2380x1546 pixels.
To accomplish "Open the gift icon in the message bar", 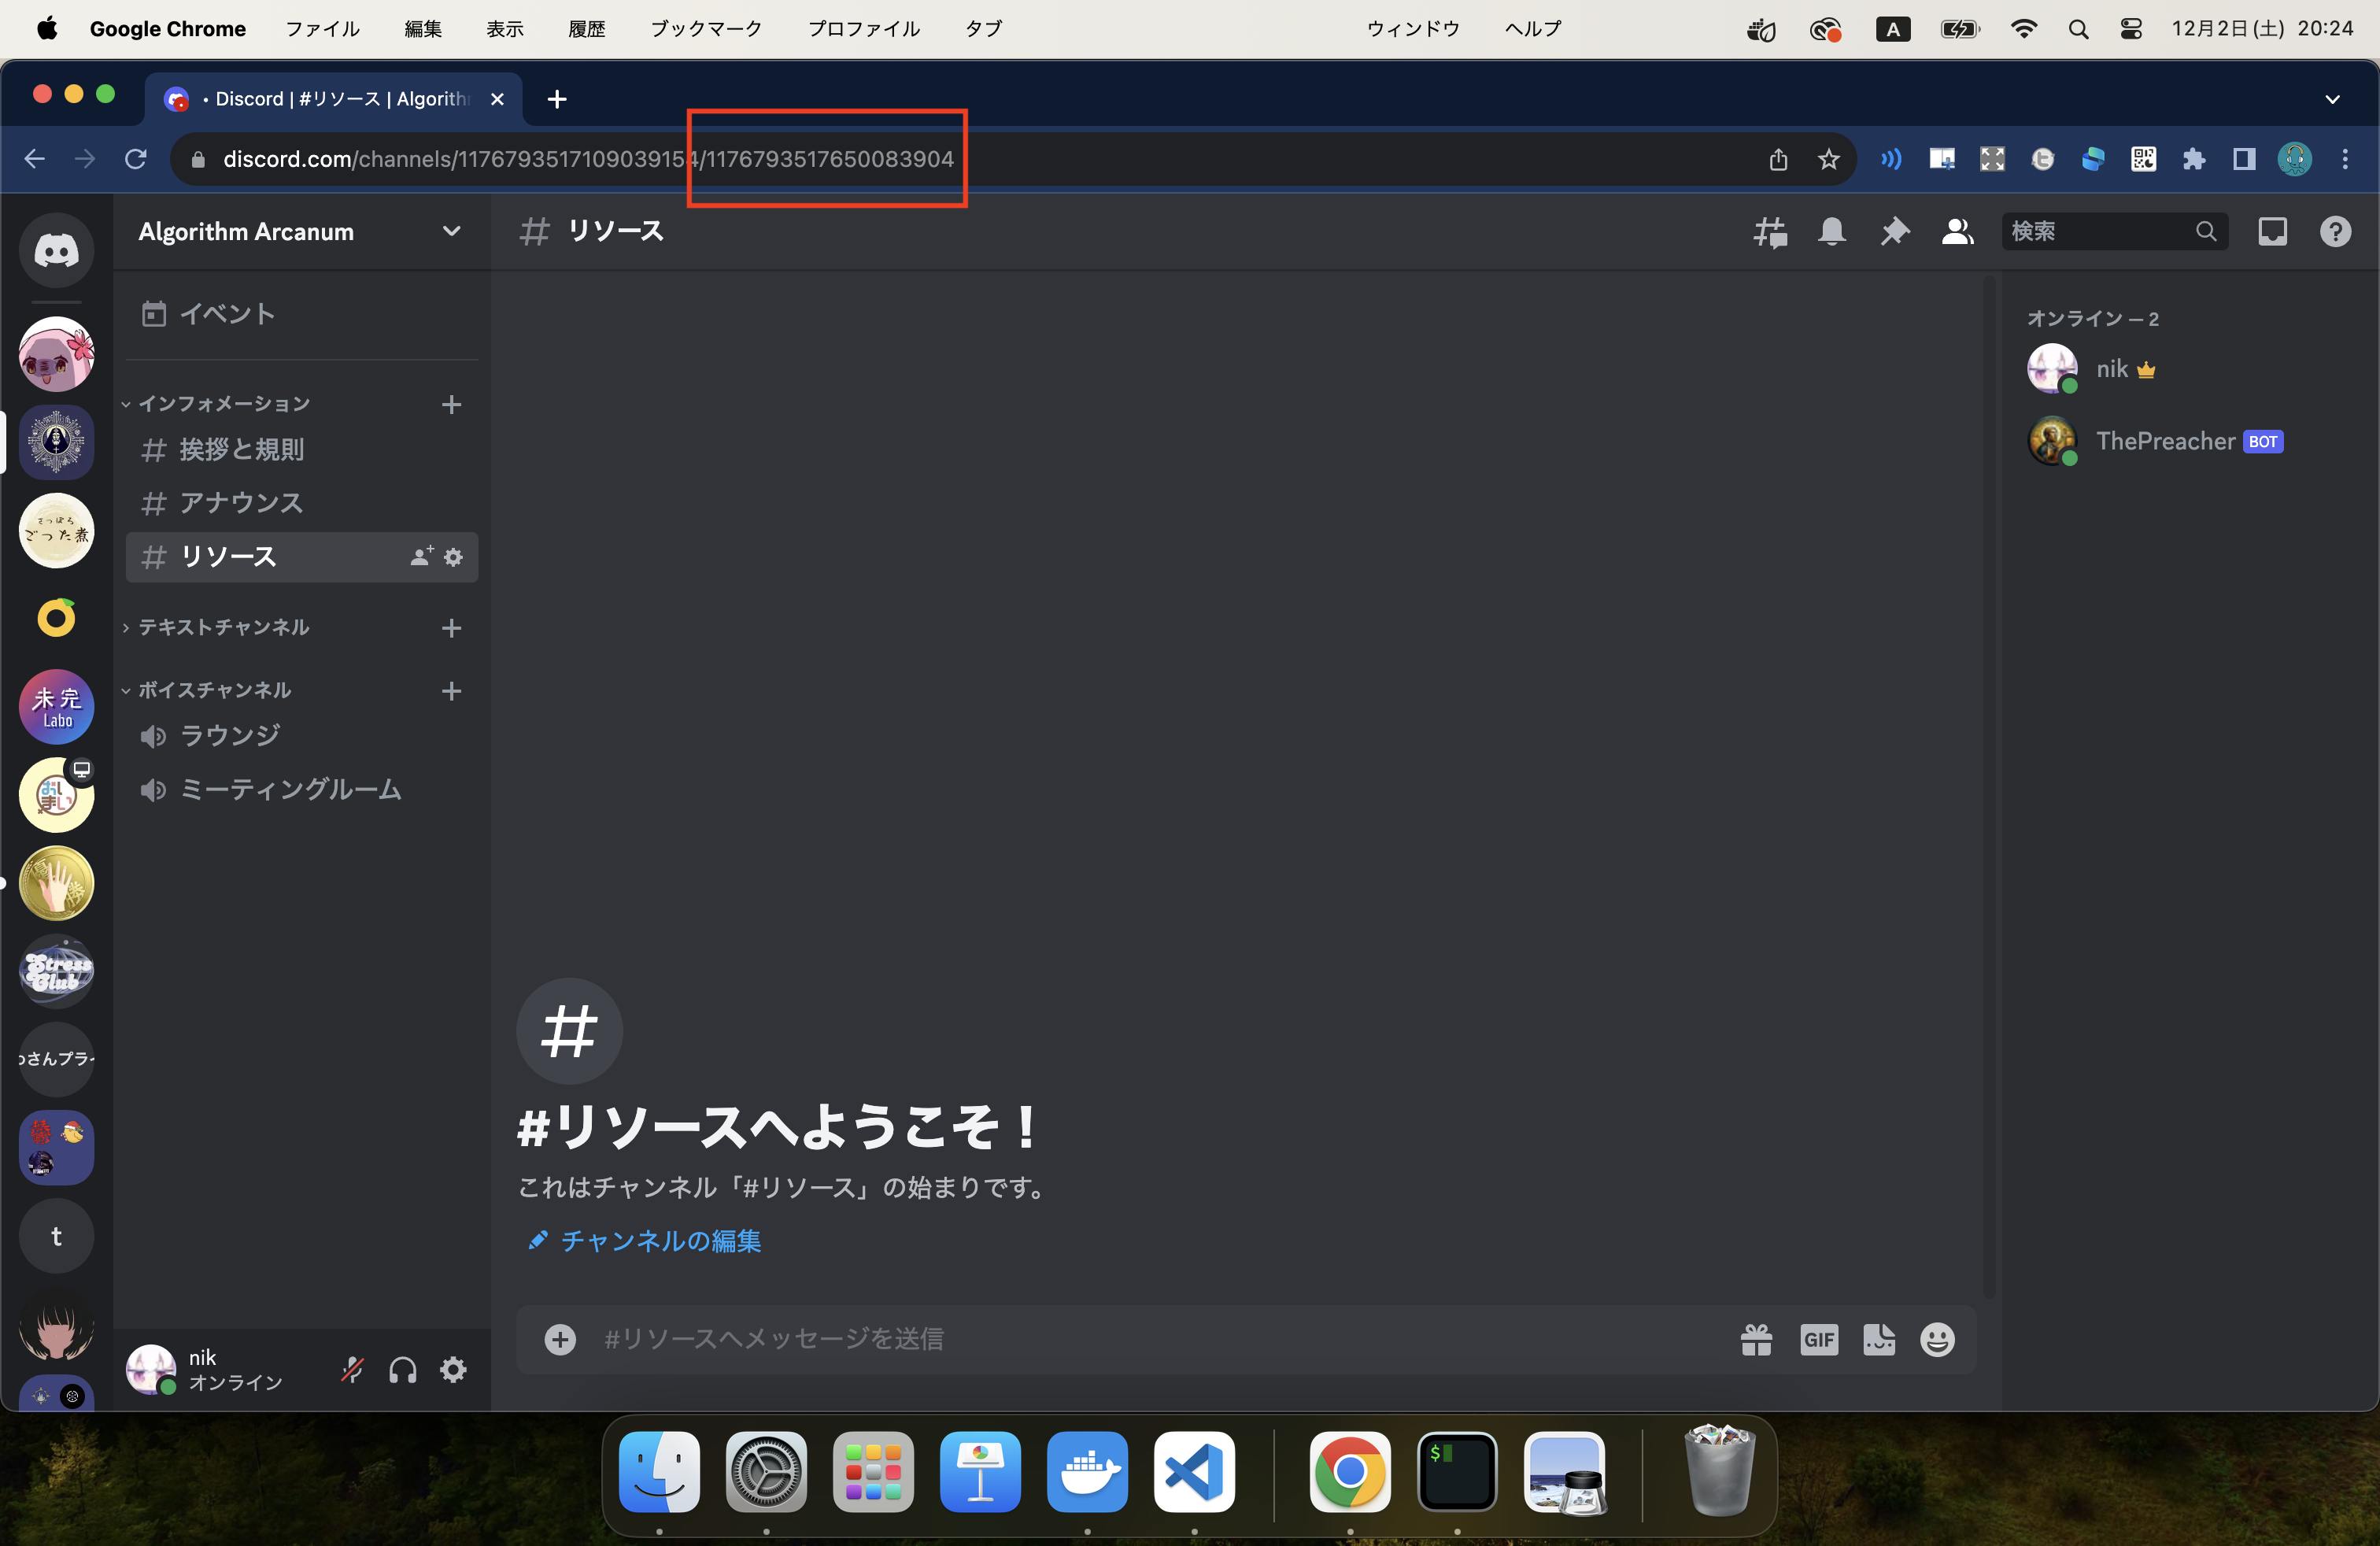I will pos(1757,1340).
